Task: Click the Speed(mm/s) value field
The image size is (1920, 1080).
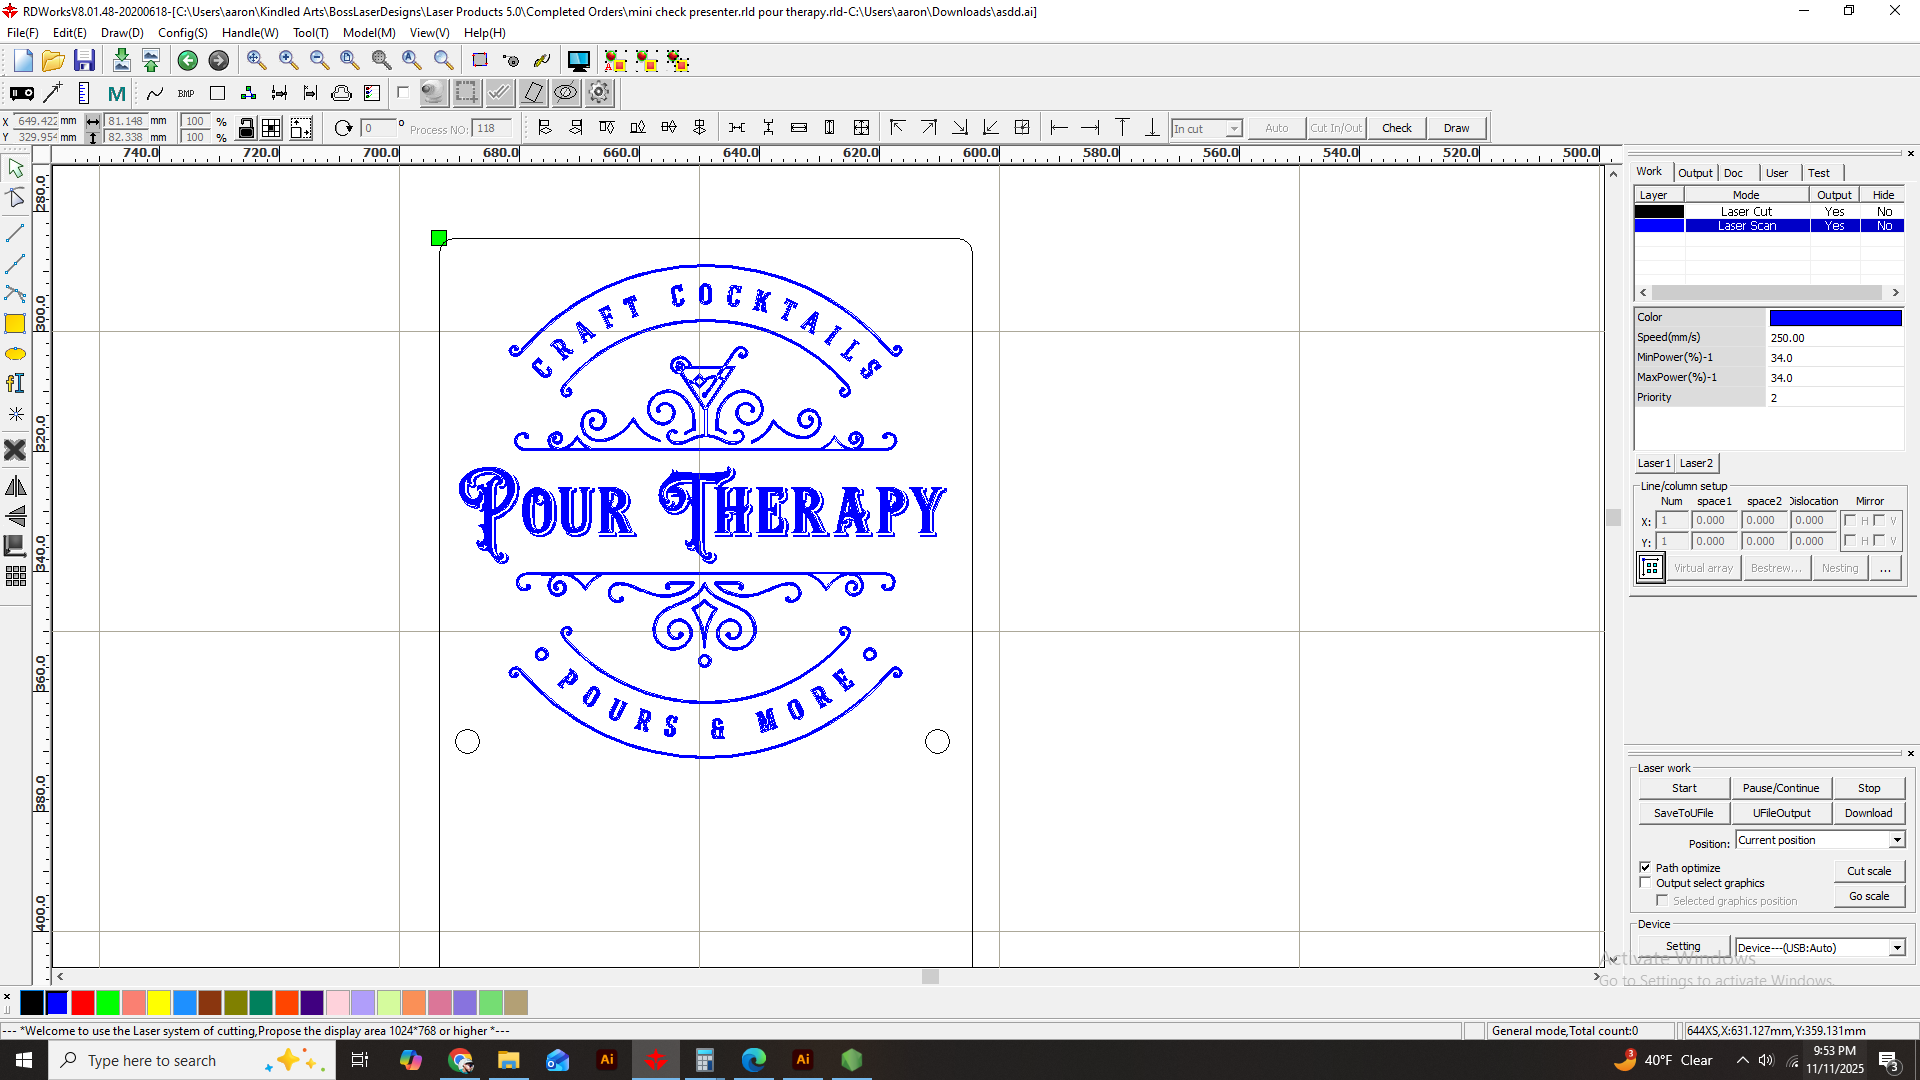Action: (1835, 338)
